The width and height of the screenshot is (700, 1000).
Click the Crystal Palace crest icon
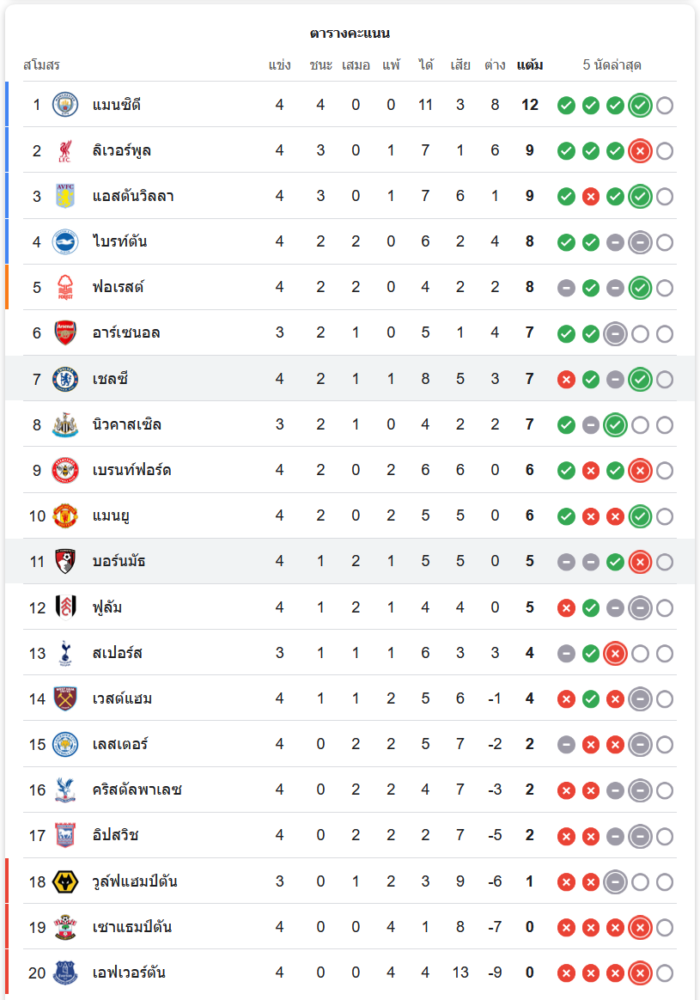[x=65, y=790]
